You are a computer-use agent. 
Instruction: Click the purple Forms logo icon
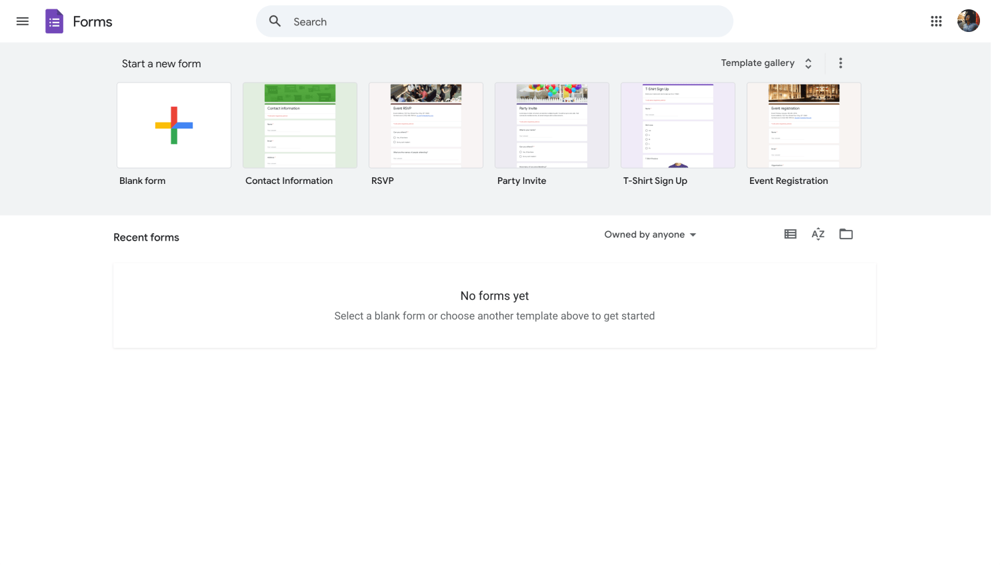click(54, 21)
